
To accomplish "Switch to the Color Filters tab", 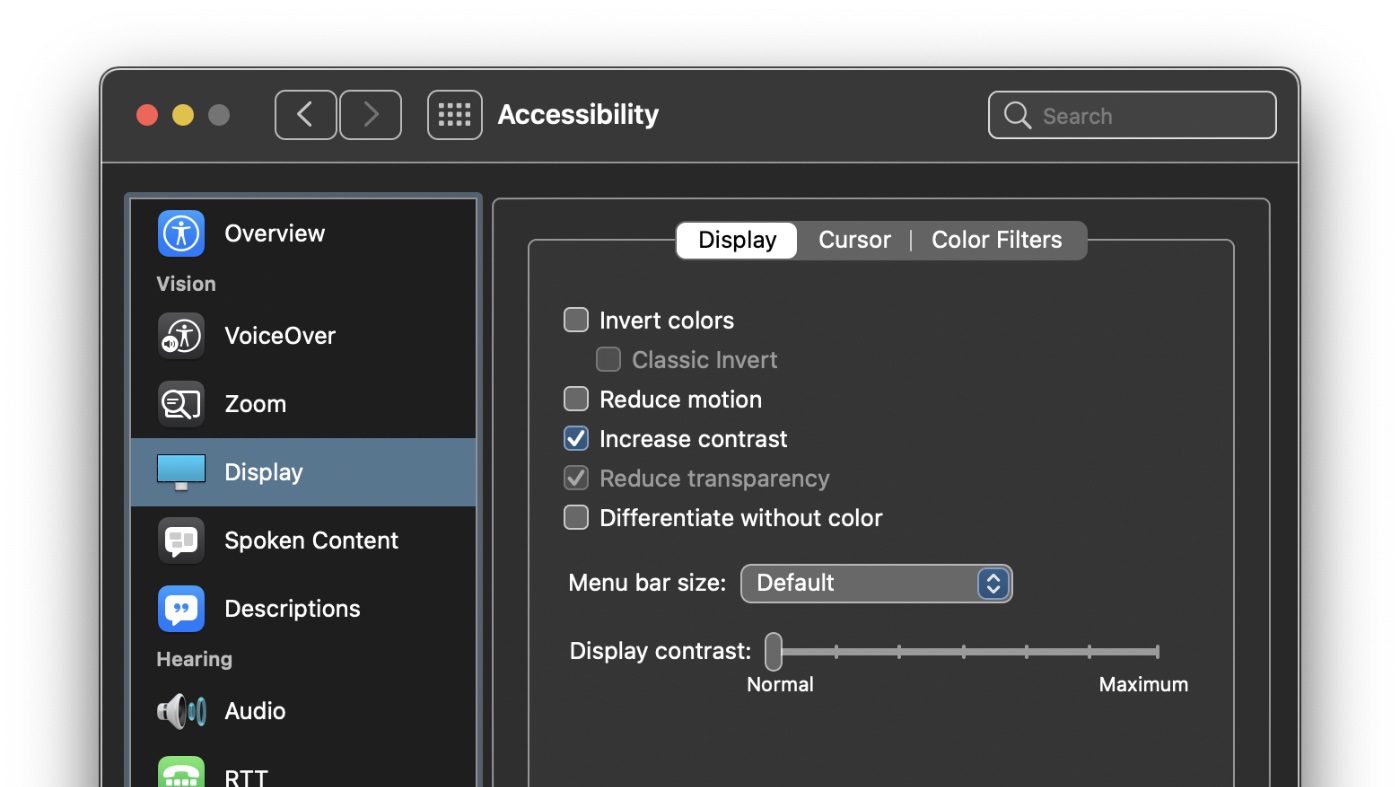I will [x=996, y=240].
